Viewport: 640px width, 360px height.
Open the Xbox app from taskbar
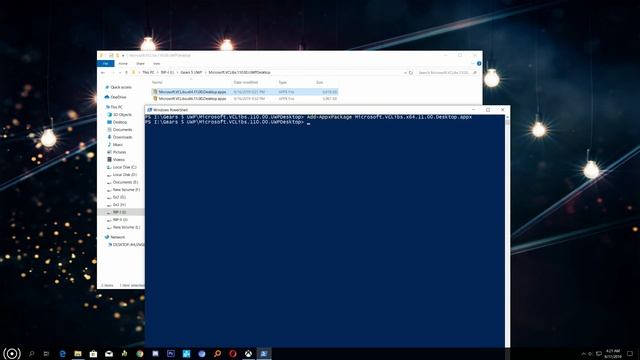pos(249,354)
